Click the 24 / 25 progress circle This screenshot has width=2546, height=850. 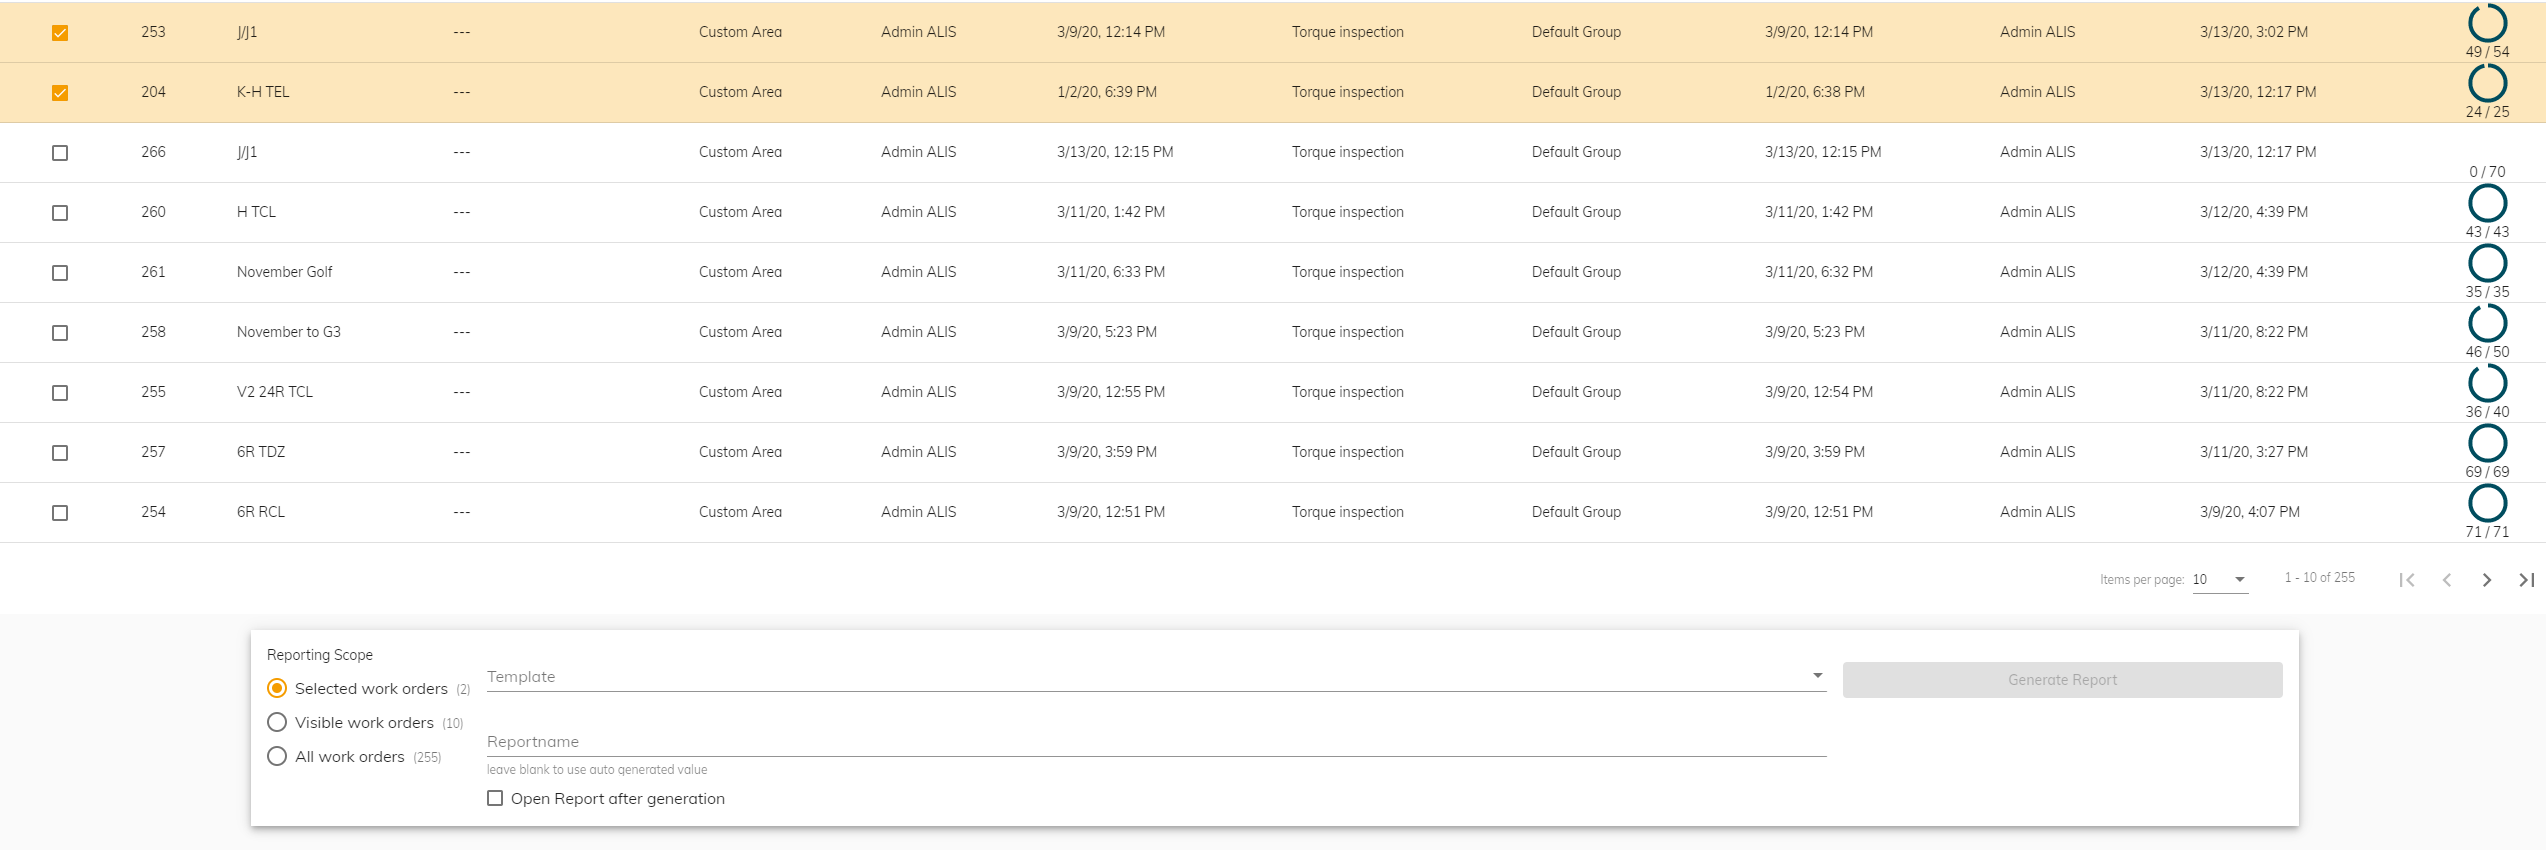pos(2487,83)
